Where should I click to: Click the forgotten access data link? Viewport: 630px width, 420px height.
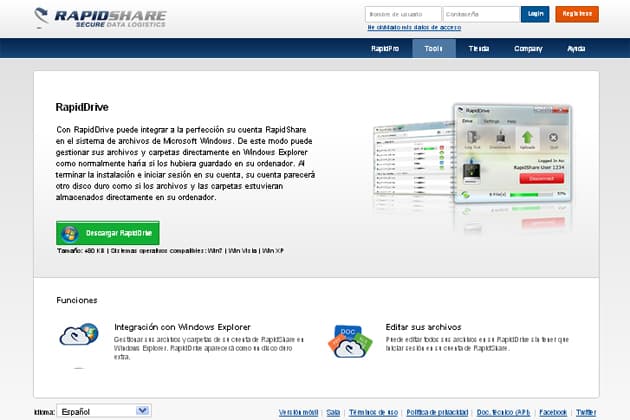[x=414, y=28]
